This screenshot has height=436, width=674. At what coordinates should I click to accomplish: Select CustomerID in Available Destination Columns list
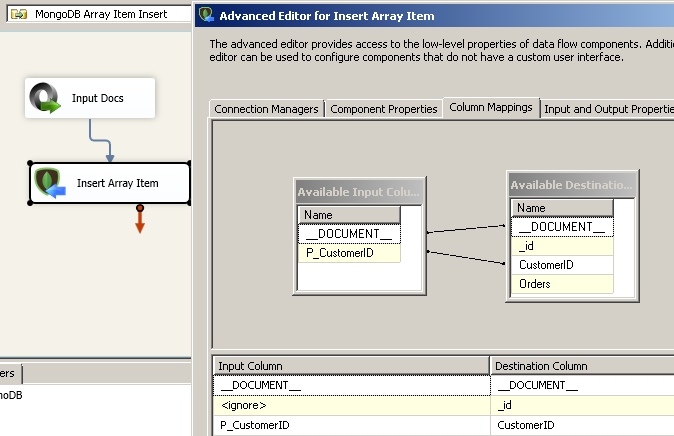[562, 265]
